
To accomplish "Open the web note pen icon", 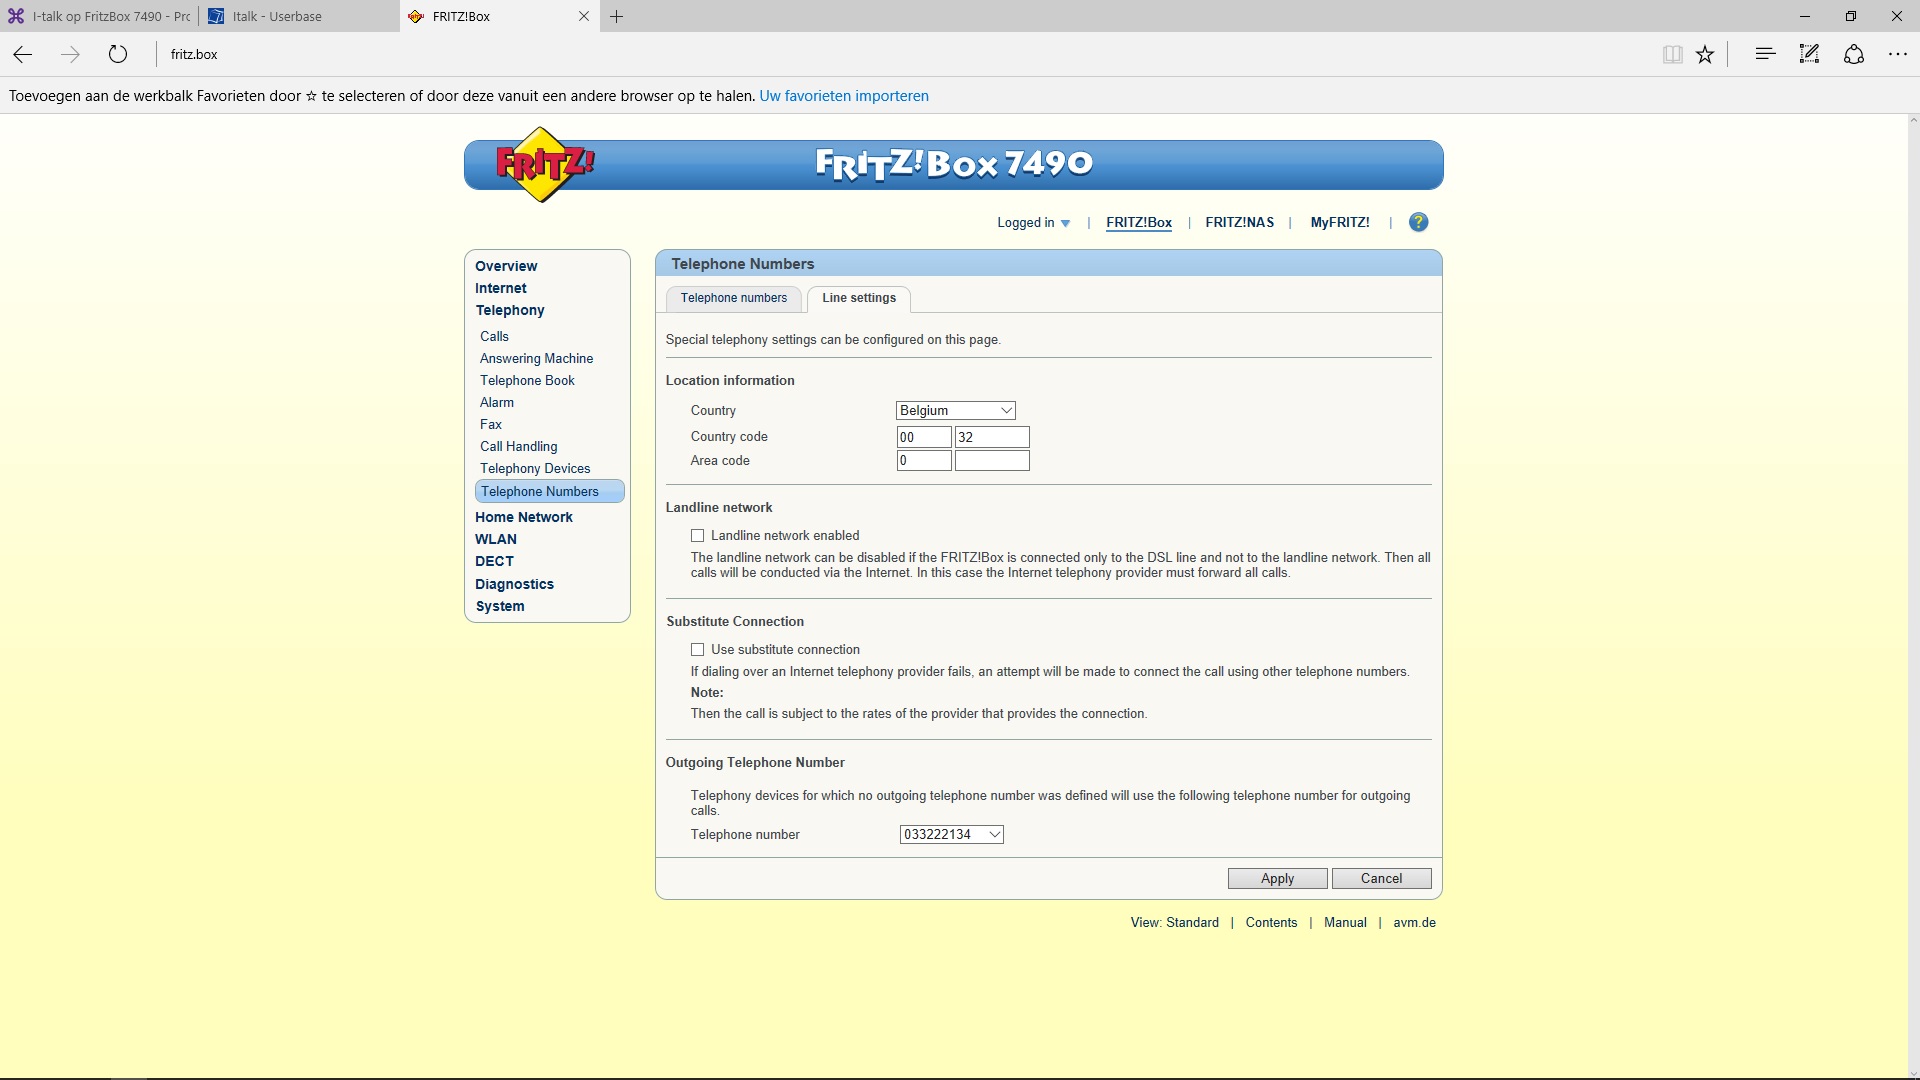I will (1809, 54).
